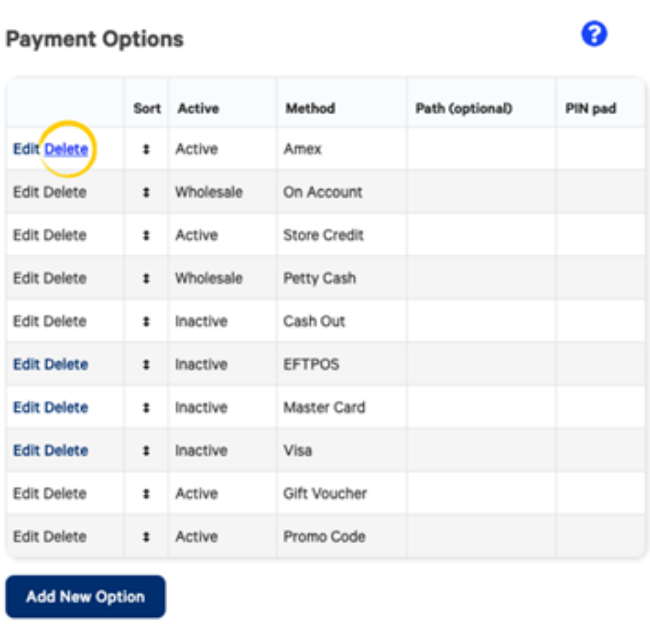Click the sort handle for Cash Out row

(146, 321)
